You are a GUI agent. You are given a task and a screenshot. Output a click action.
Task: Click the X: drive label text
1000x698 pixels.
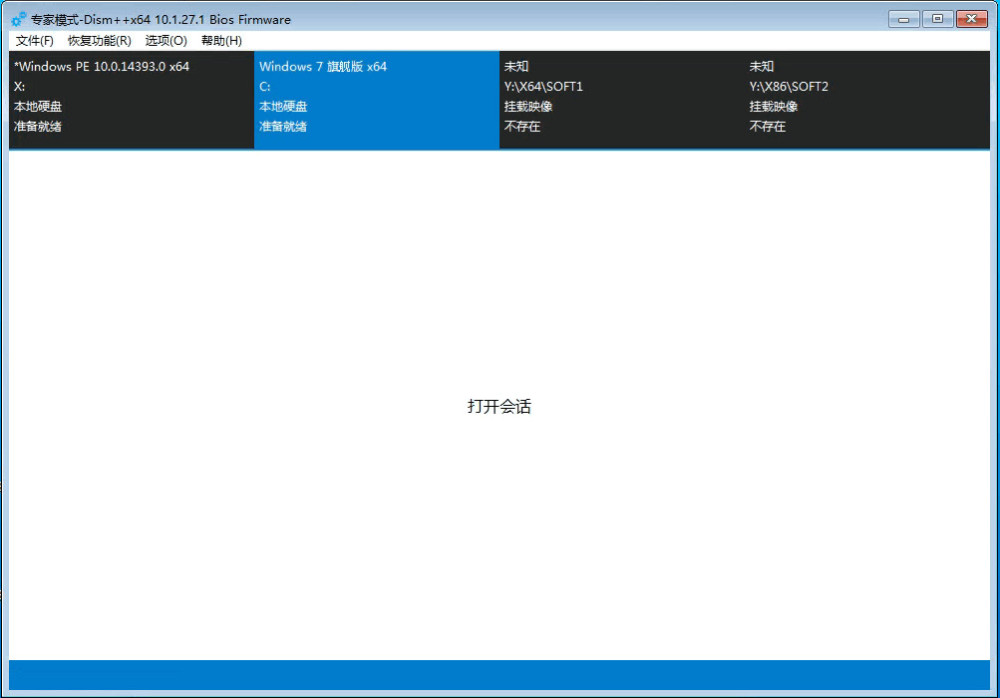point(19,87)
